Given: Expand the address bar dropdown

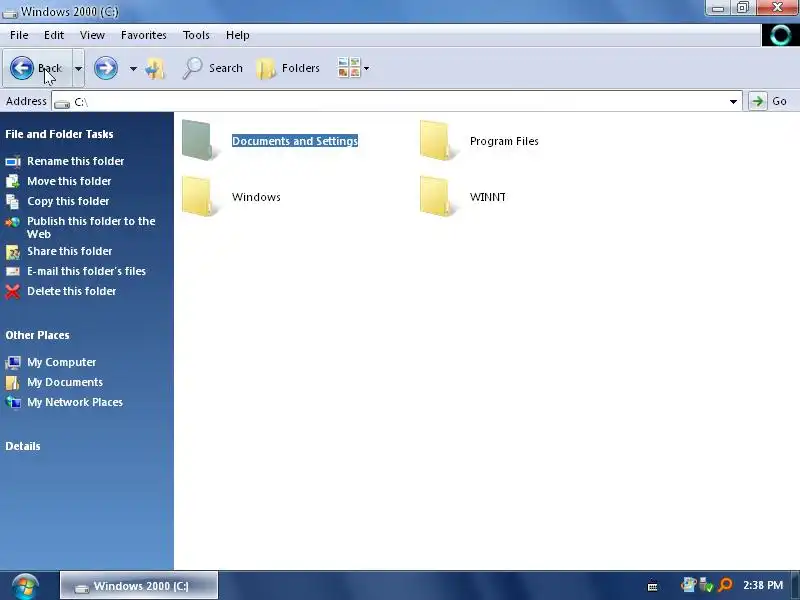Looking at the screenshot, I should click(733, 102).
